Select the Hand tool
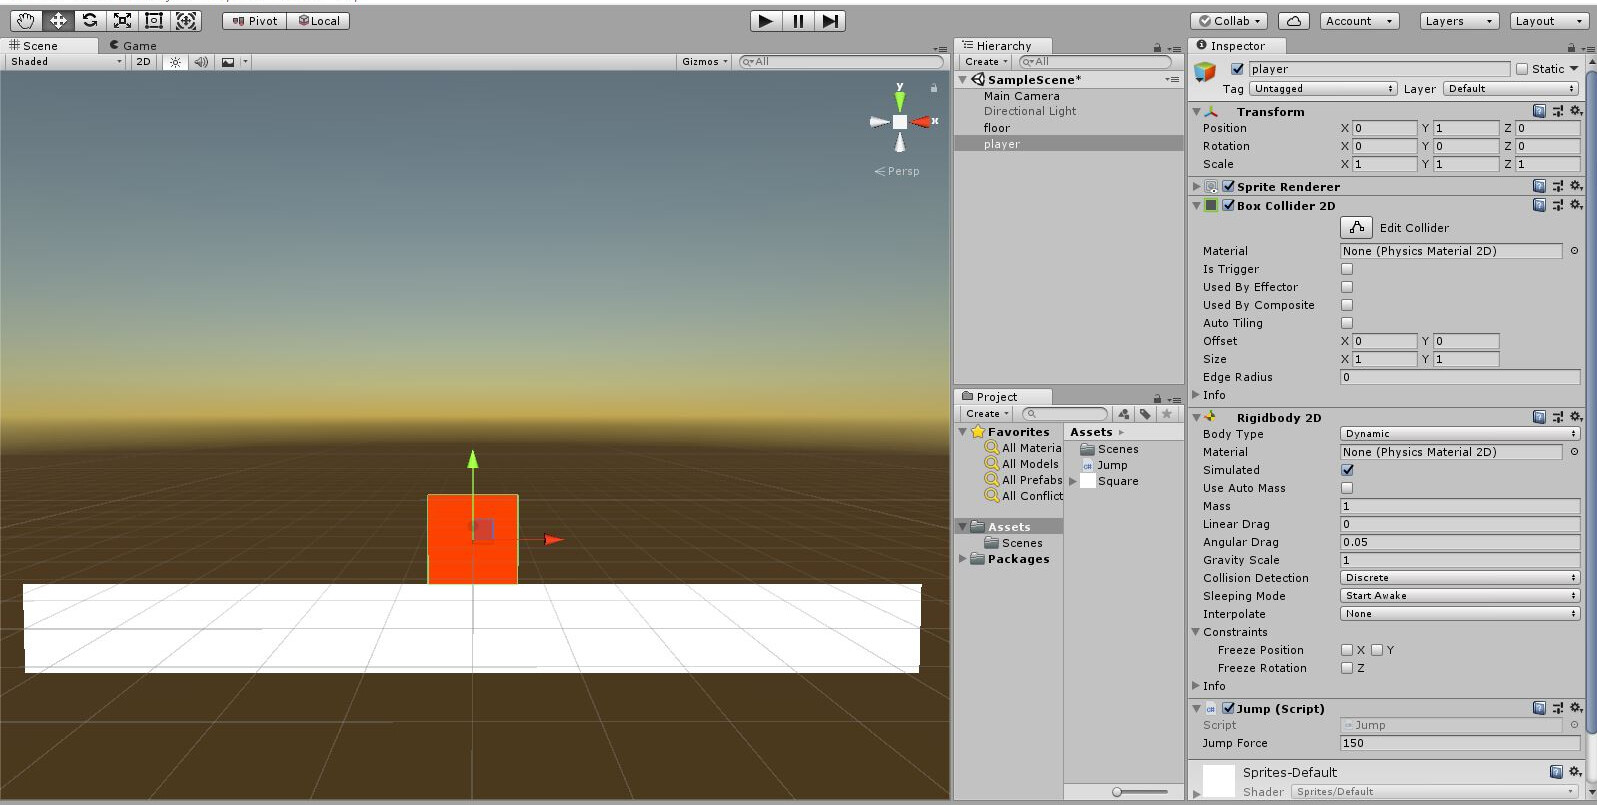 [26, 20]
